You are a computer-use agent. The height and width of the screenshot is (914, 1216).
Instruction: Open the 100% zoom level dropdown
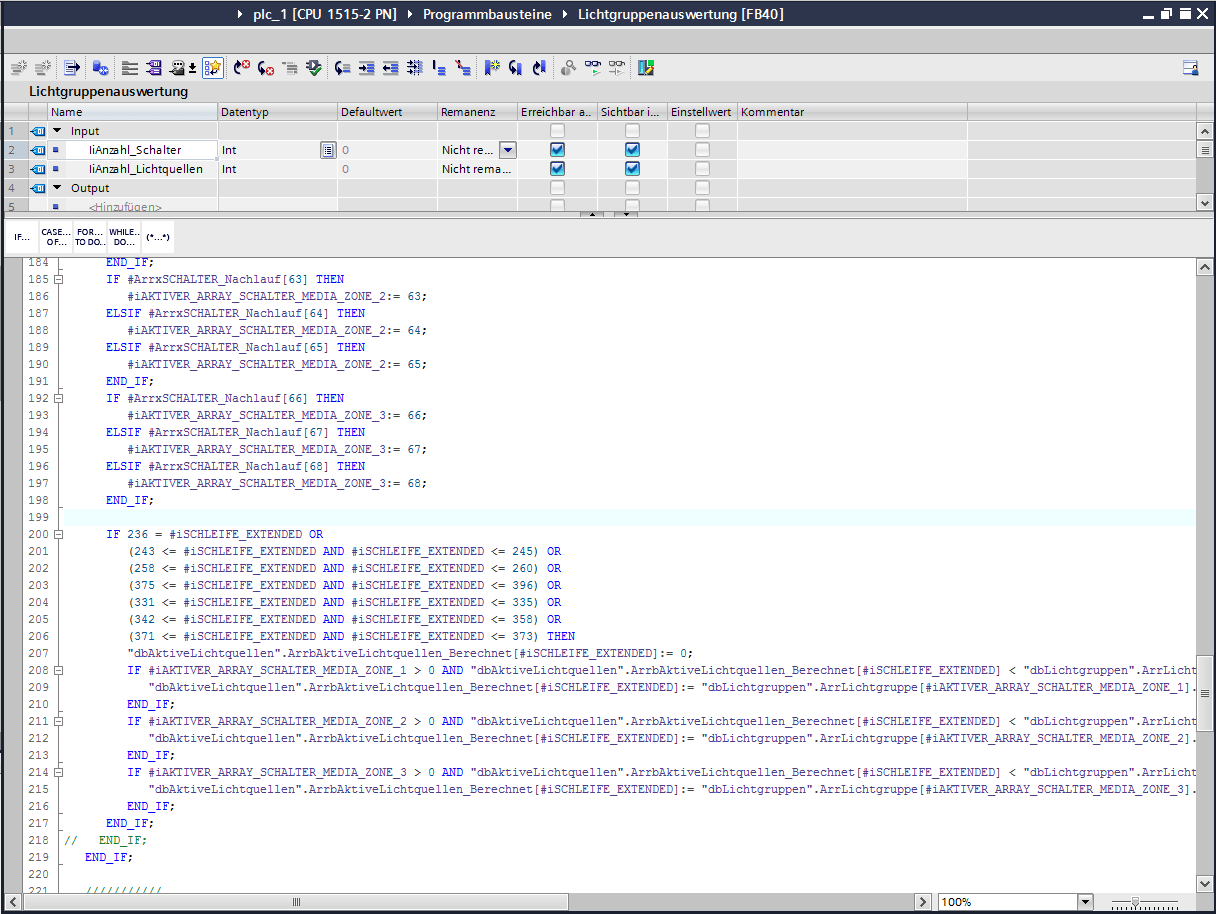tap(1085, 902)
